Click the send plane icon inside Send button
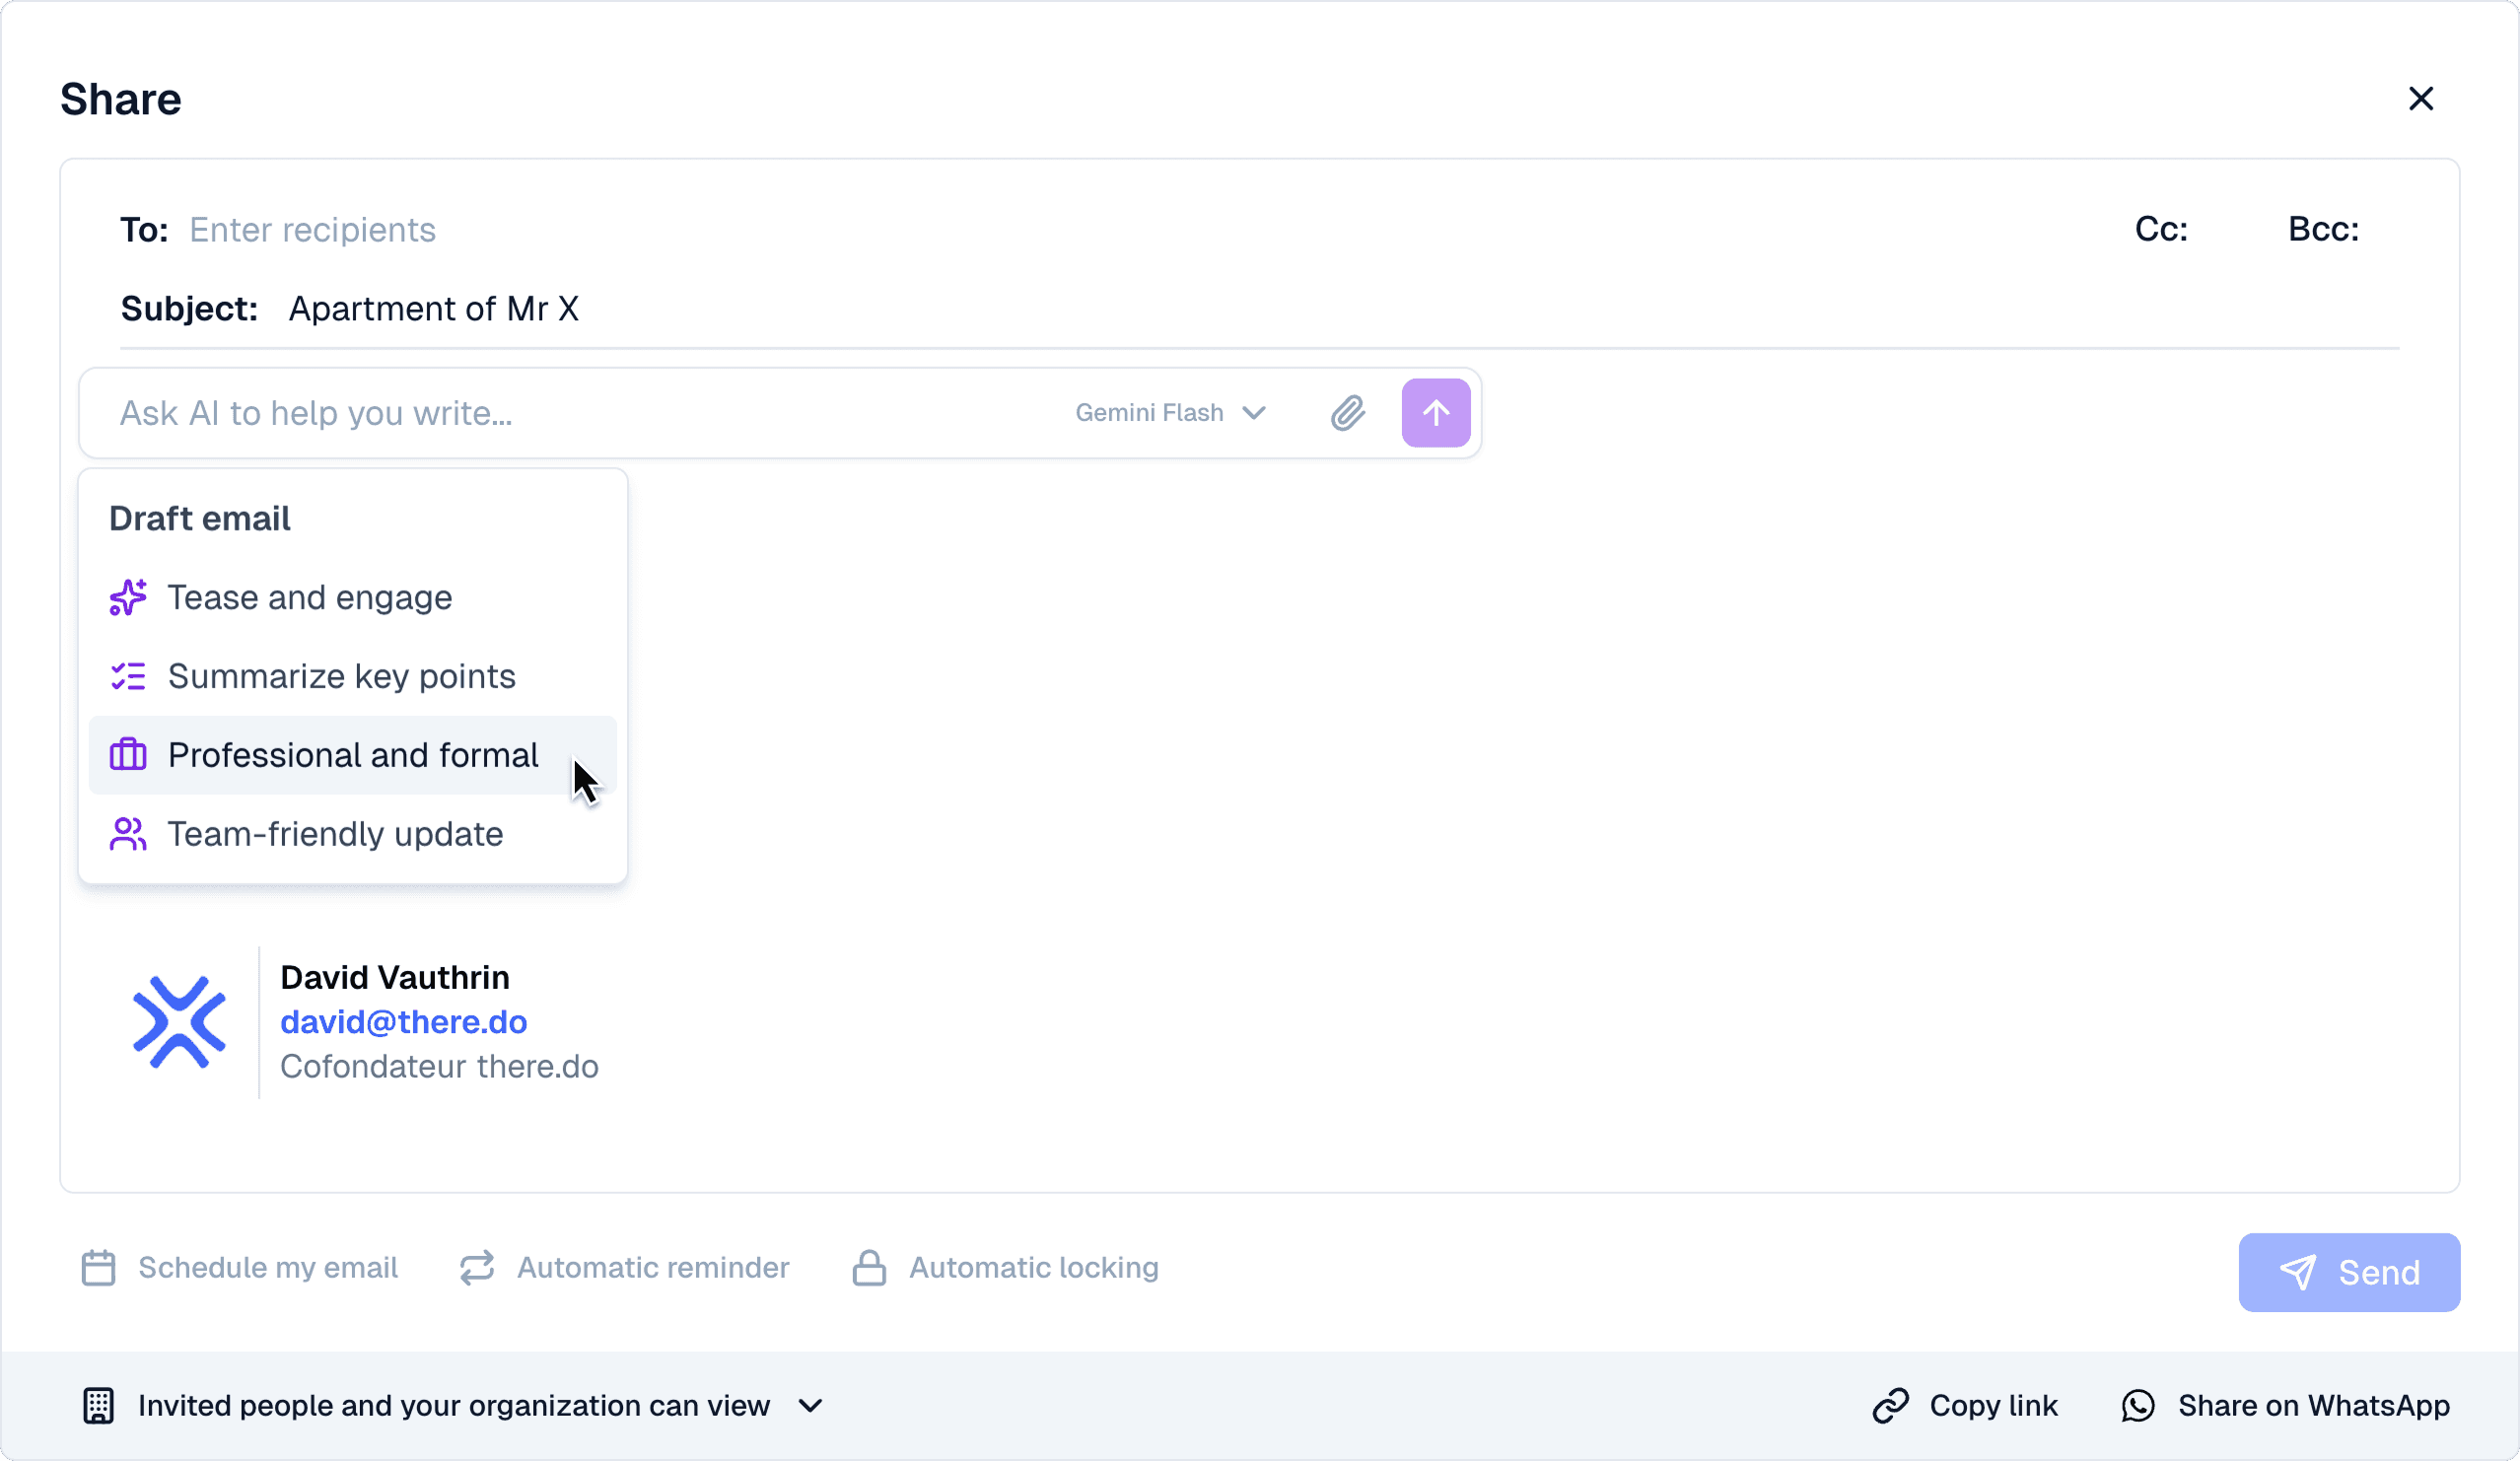The image size is (2520, 1461). (2301, 1272)
